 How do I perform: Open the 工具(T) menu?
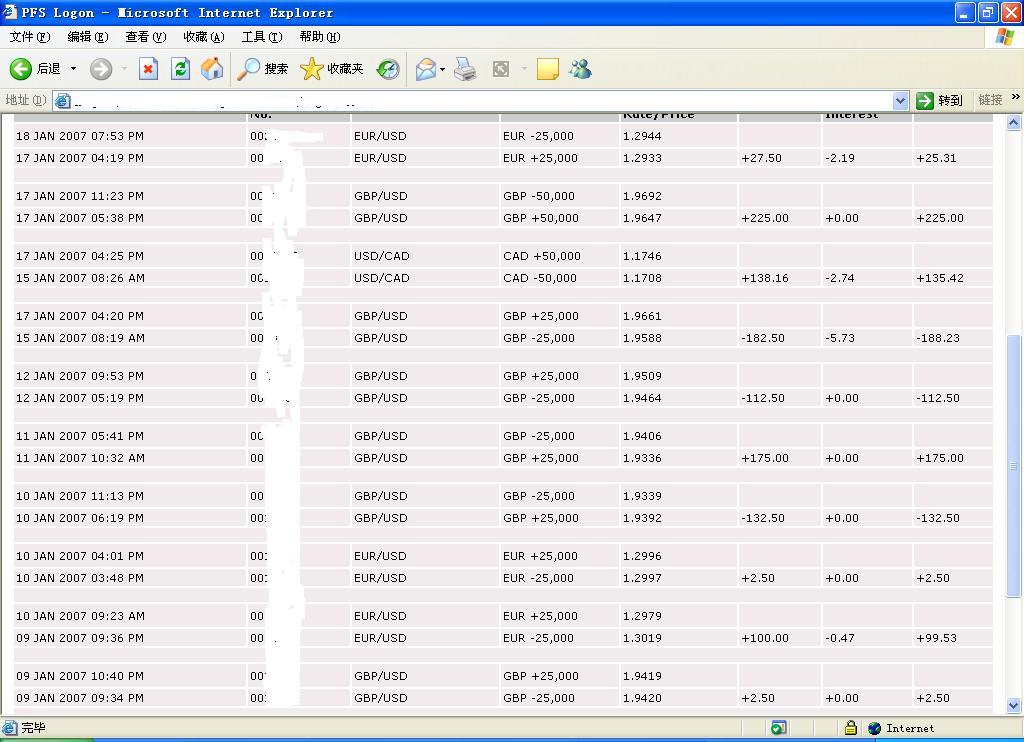[262, 37]
